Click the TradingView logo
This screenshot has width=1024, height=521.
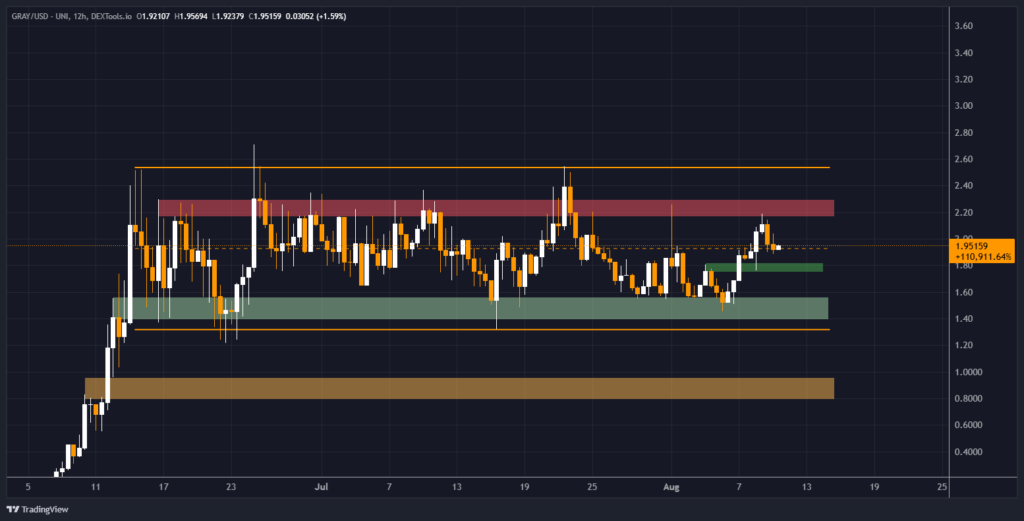tap(45, 508)
